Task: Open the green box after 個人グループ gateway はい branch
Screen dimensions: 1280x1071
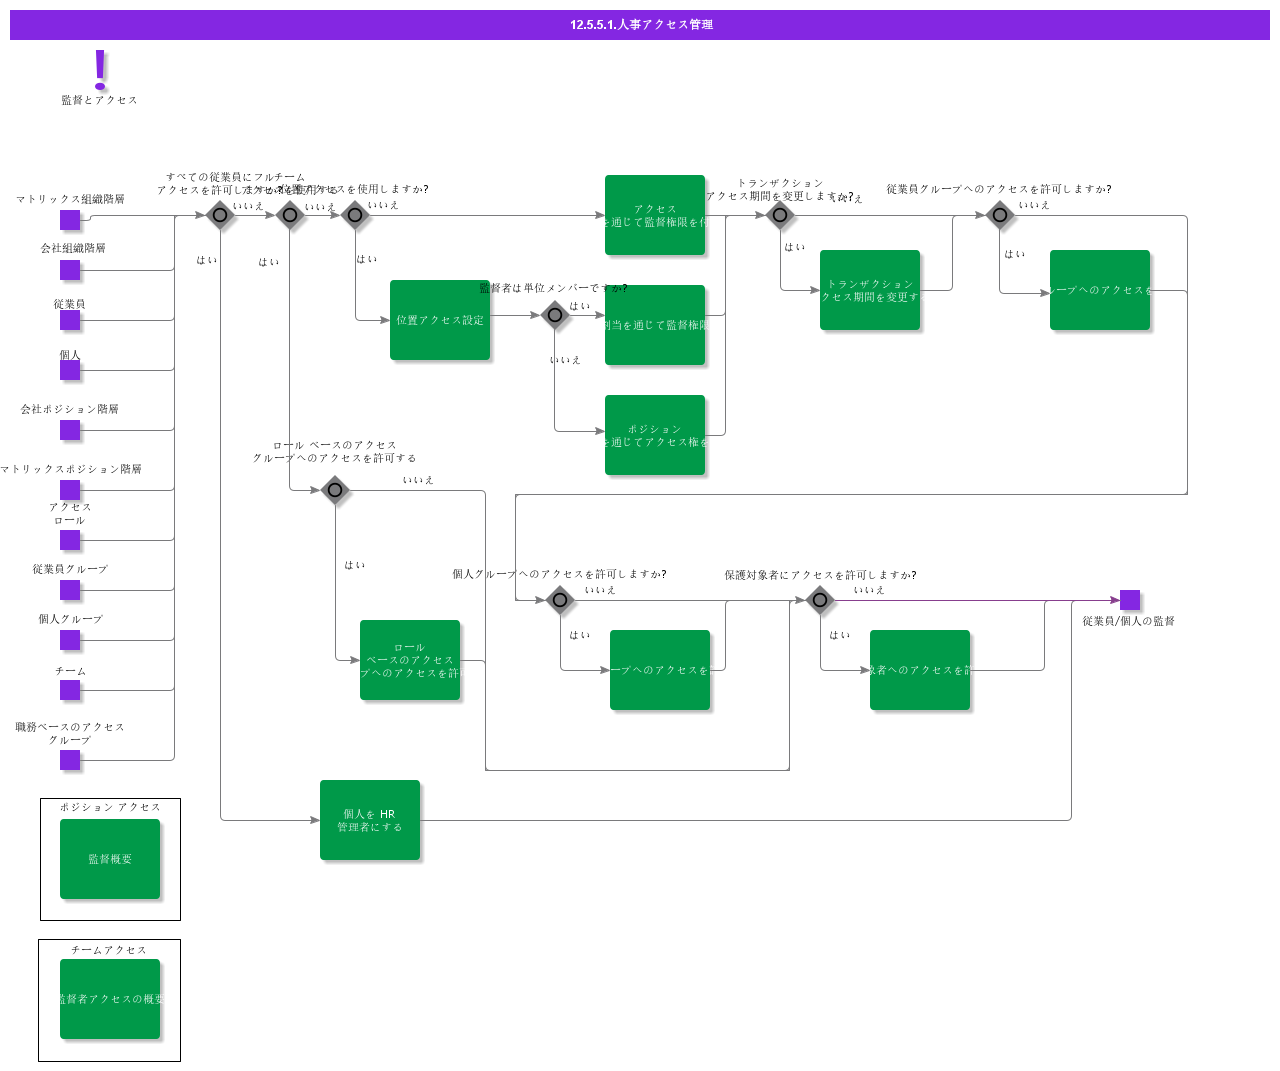Action: [x=660, y=670]
